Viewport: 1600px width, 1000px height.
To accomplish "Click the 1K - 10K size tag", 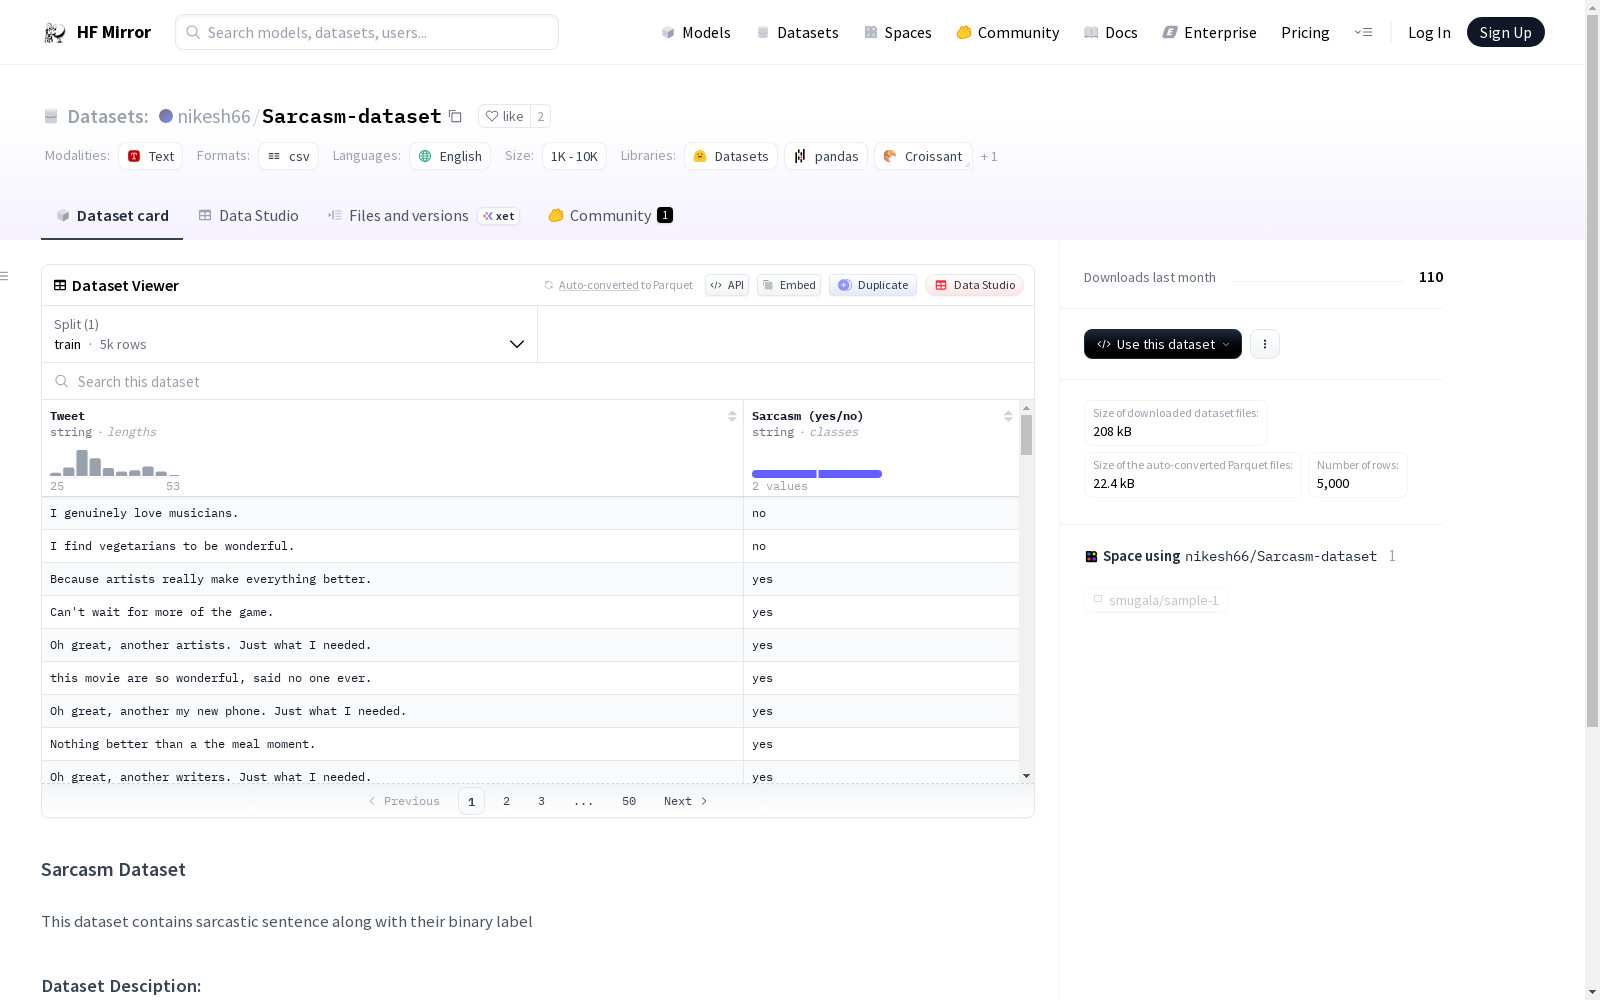I will [x=574, y=156].
